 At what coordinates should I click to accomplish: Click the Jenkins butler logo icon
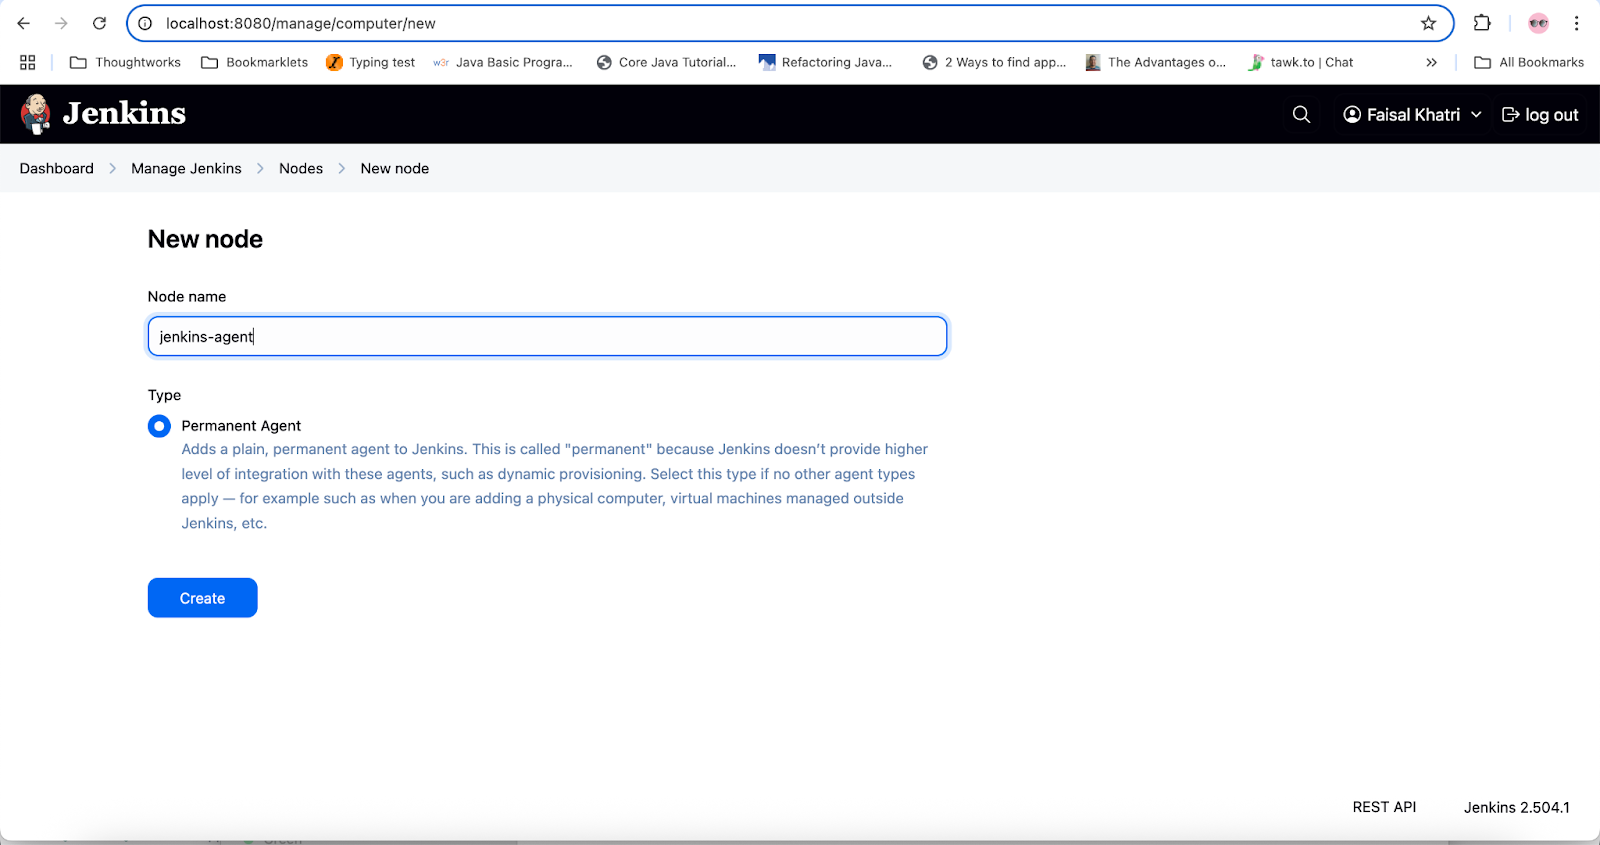pos(36,114)
